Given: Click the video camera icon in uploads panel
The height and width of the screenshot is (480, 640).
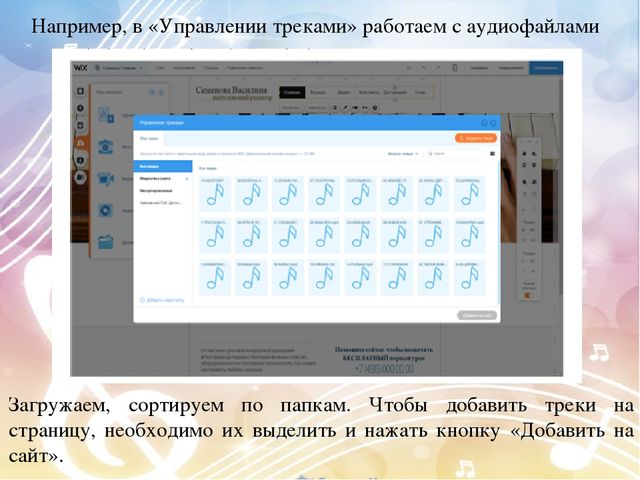Looking at the screenshot, I should coord(106,179).
